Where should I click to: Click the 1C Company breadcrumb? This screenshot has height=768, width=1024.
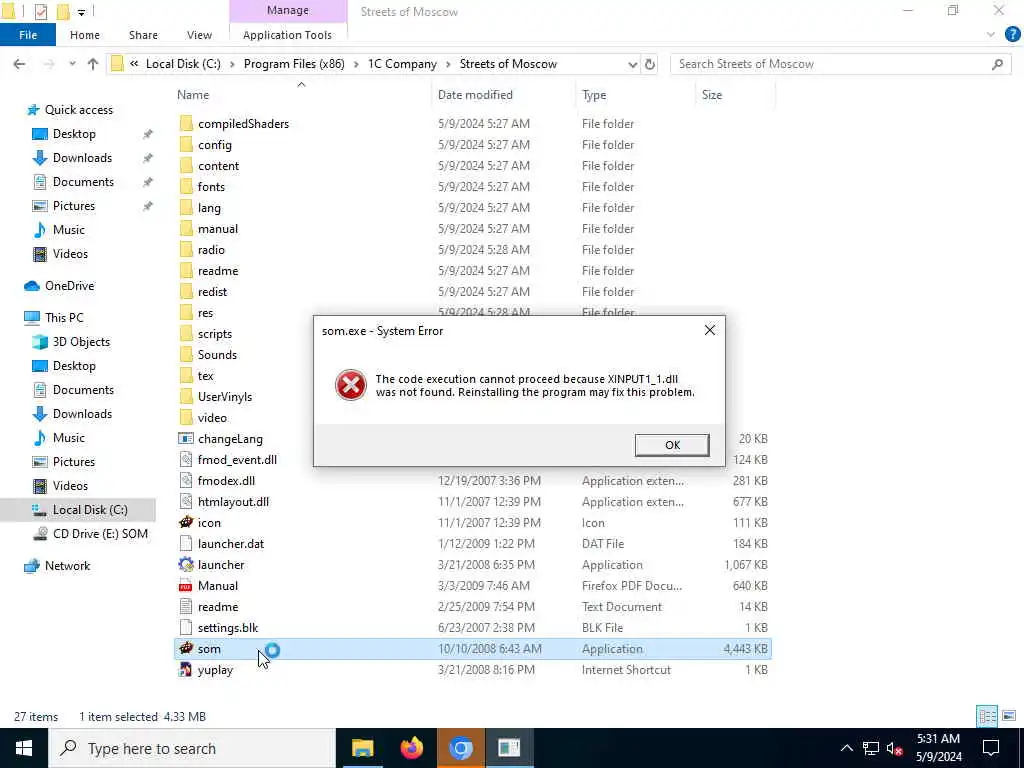click(402, 64)
